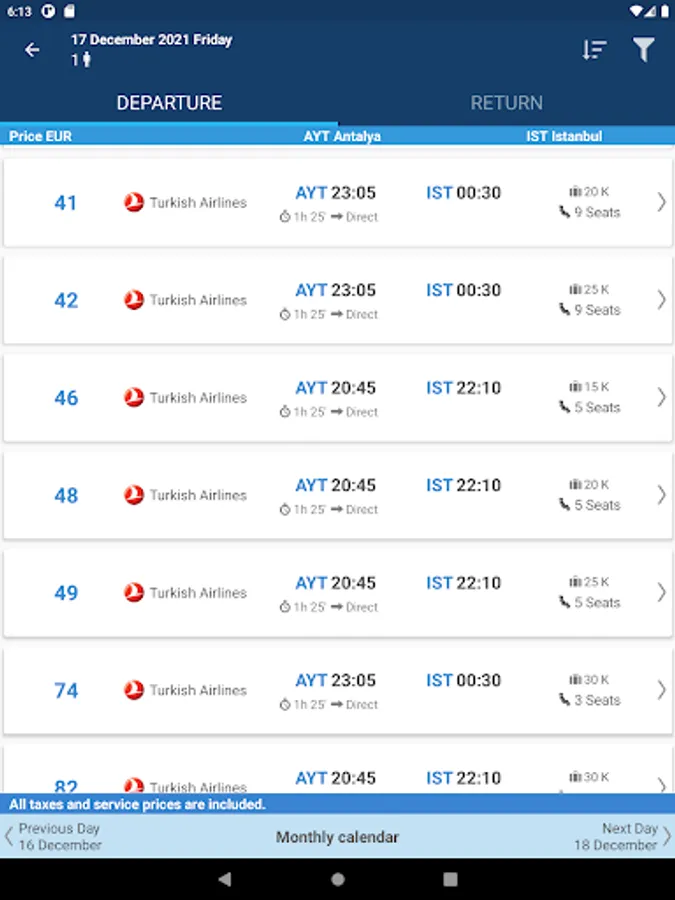
Task: Expand the 74 EUR flight chevron
Action: point(661,690)
